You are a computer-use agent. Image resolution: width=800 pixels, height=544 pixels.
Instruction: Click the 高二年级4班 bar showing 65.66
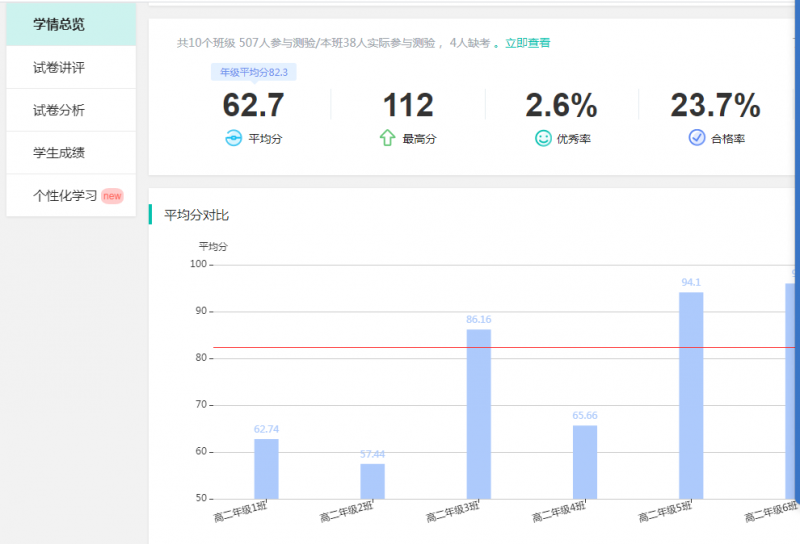[585, 461]
